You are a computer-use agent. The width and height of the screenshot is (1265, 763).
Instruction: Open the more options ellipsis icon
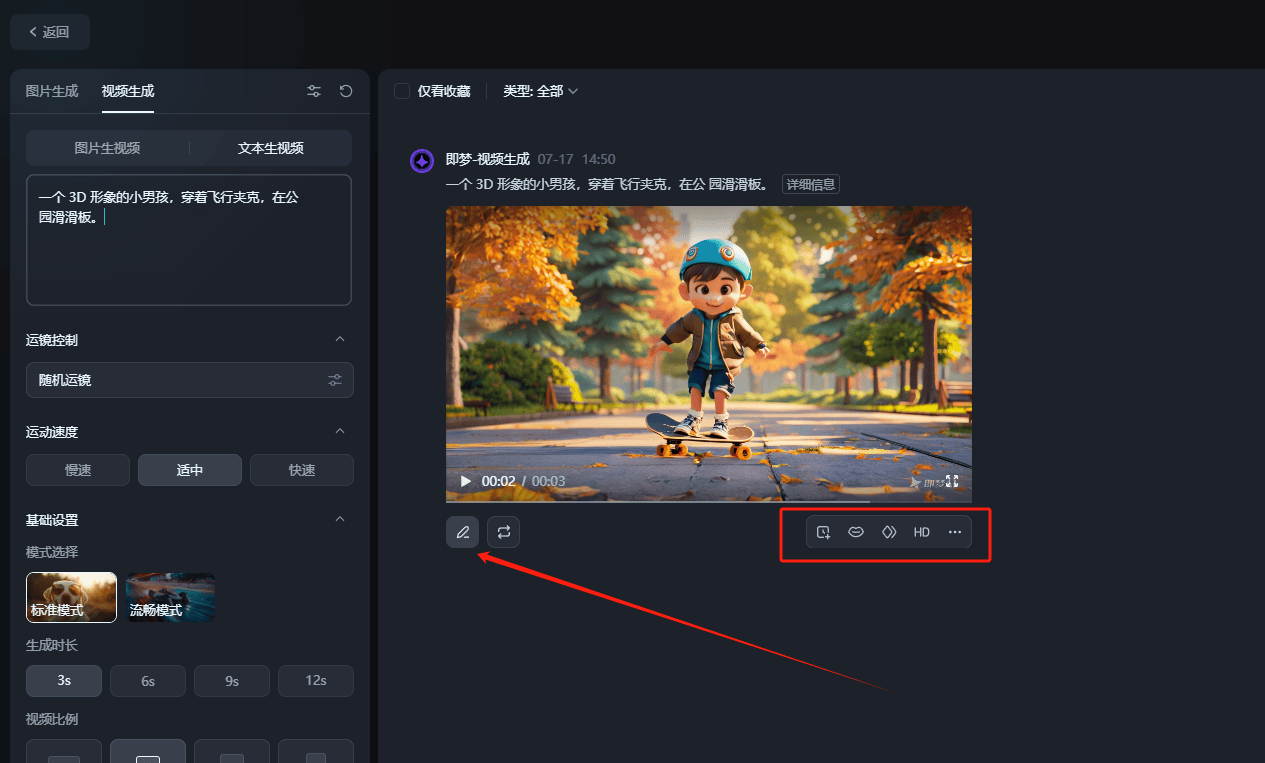tap(955, 531)
